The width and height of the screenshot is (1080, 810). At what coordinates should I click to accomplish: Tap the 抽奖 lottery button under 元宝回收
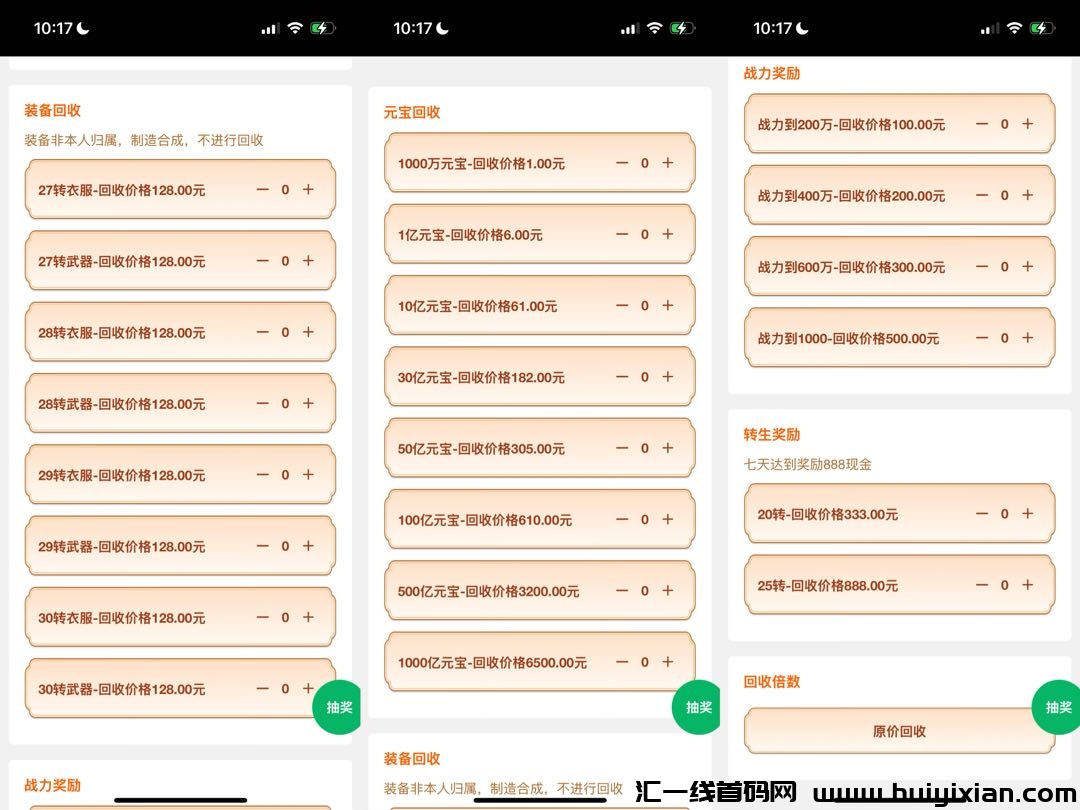(696, 707)
